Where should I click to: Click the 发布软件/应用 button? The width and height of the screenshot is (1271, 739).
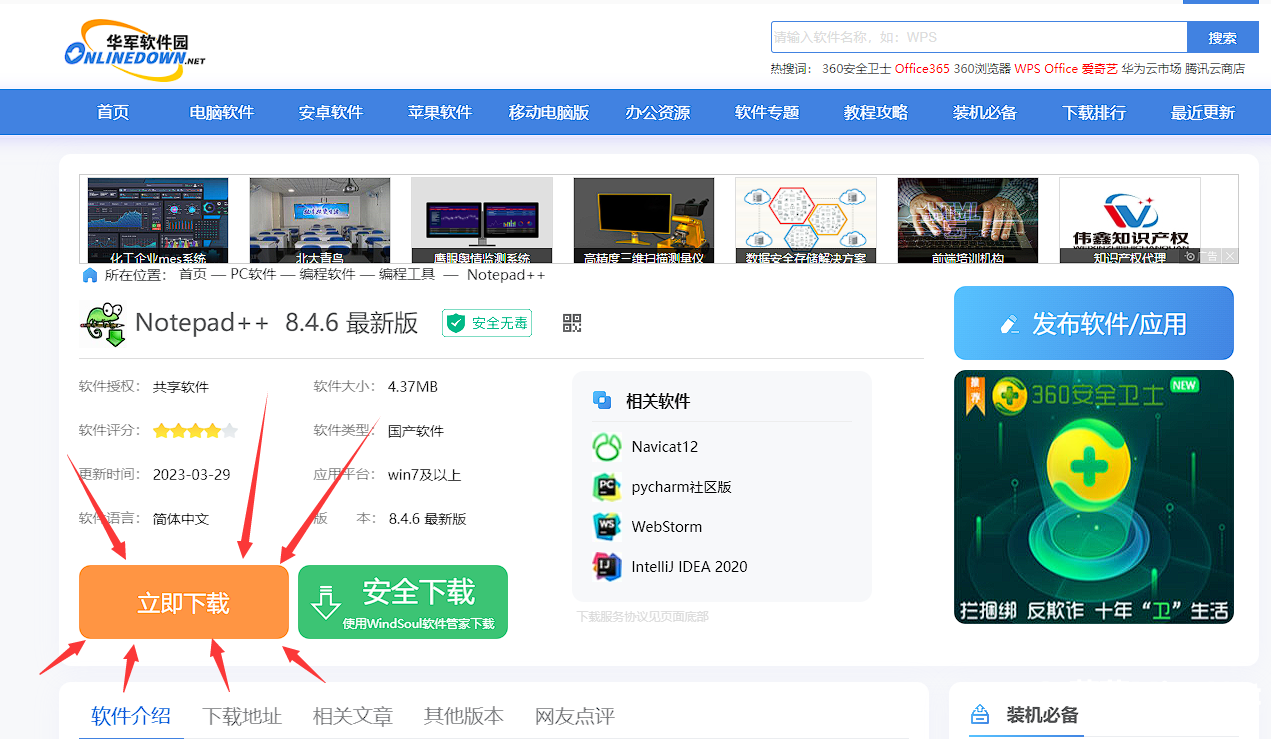1093,323
